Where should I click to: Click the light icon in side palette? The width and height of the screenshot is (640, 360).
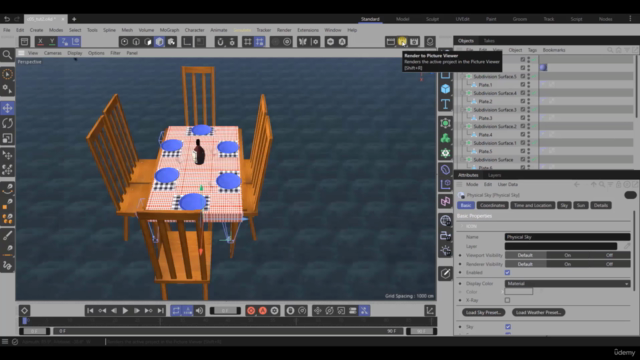pos(445,250)
